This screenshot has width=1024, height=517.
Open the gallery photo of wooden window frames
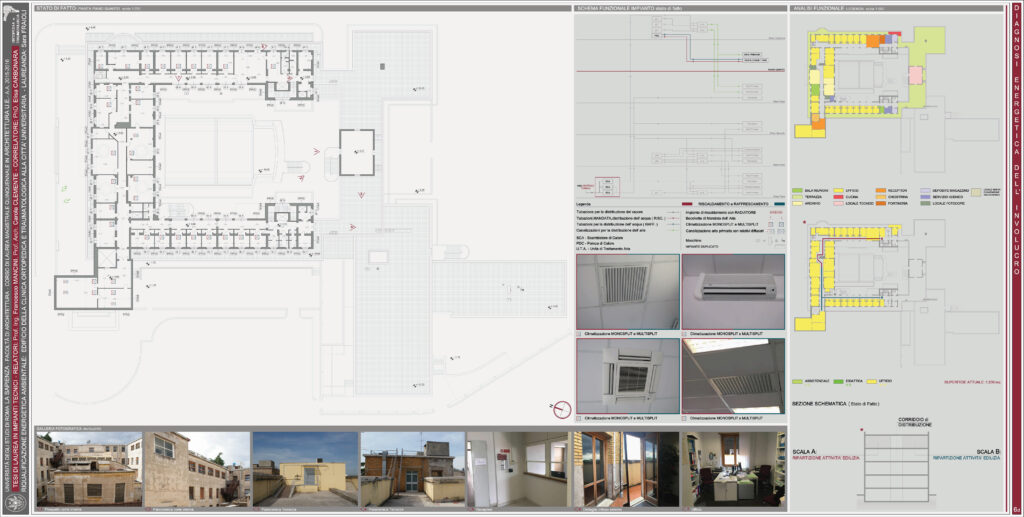pyautogui.click(x=626, y=469)
